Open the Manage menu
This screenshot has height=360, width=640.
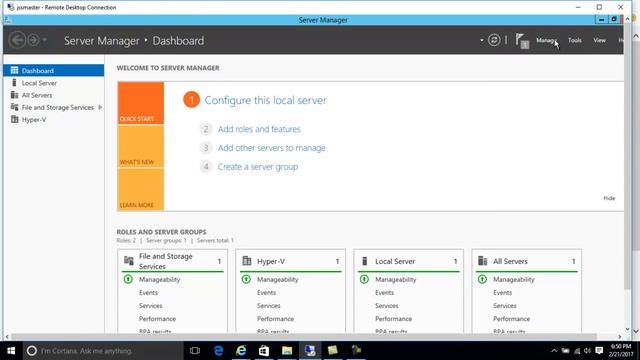[x=546, y=40]
